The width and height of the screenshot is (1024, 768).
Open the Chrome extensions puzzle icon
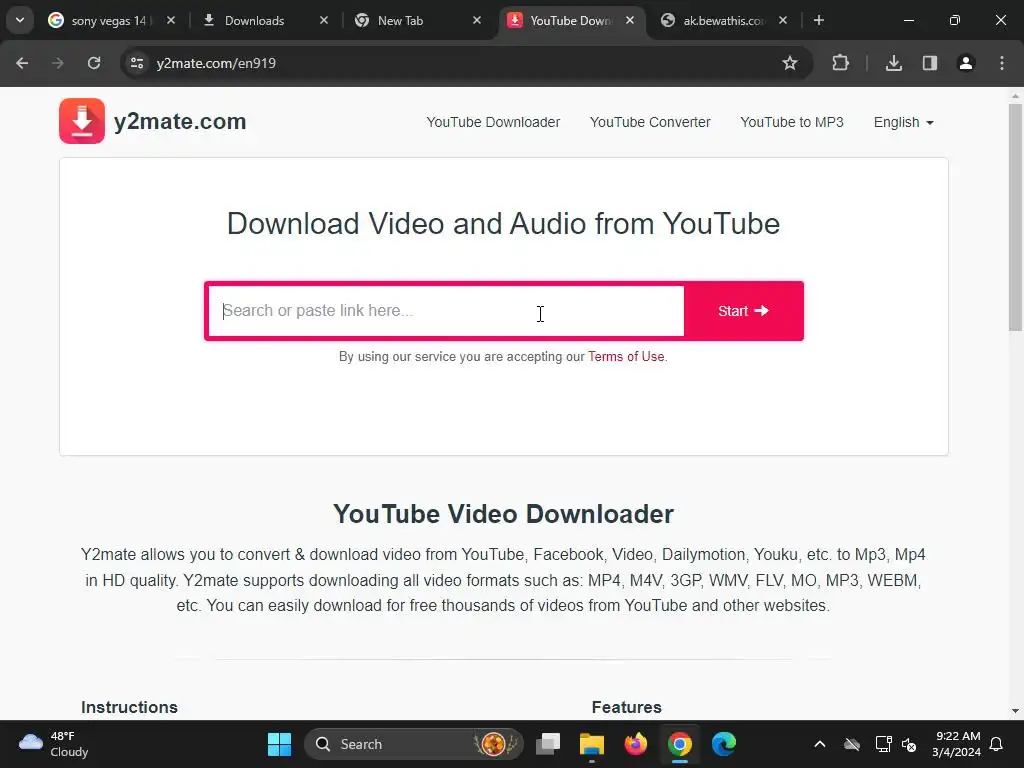point(840,63)
